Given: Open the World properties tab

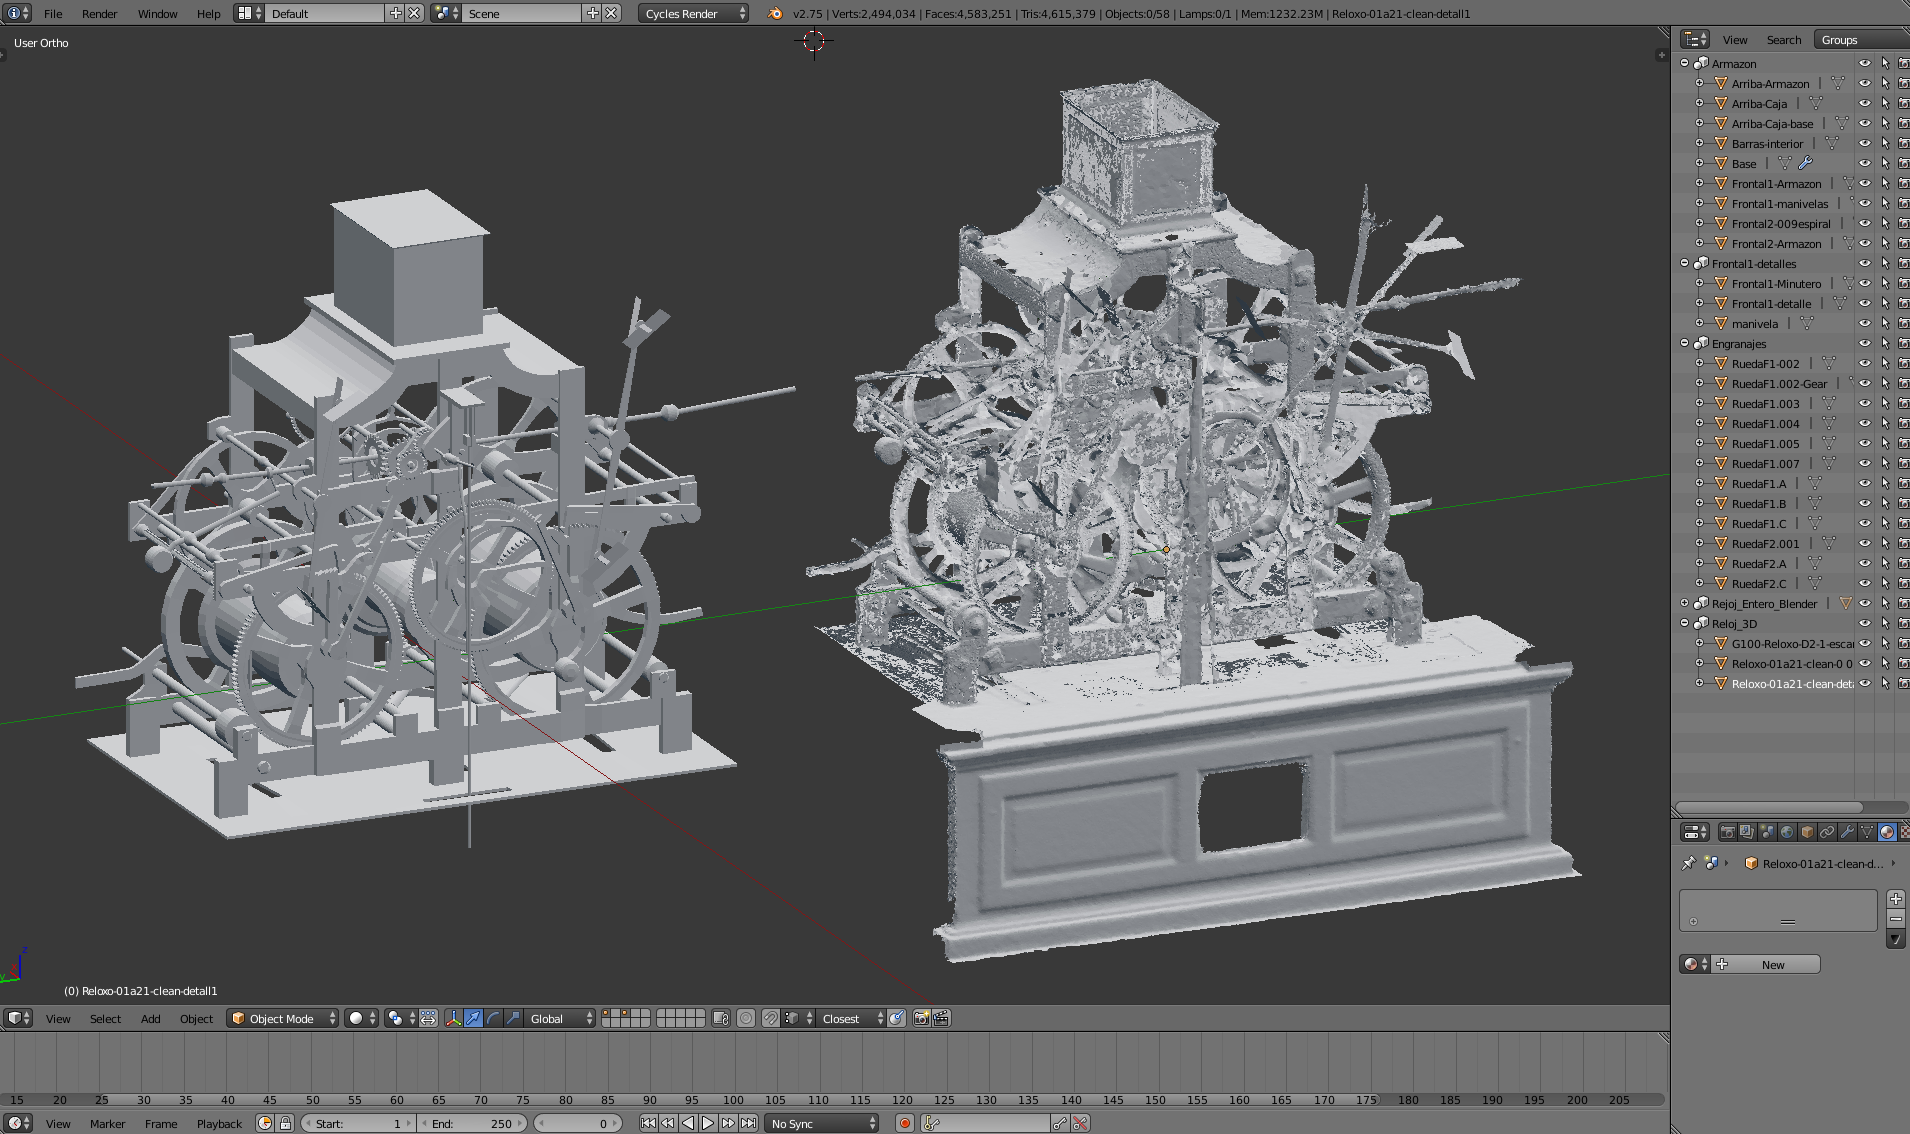Looking at the screenshot, I should pos(1787,832).
